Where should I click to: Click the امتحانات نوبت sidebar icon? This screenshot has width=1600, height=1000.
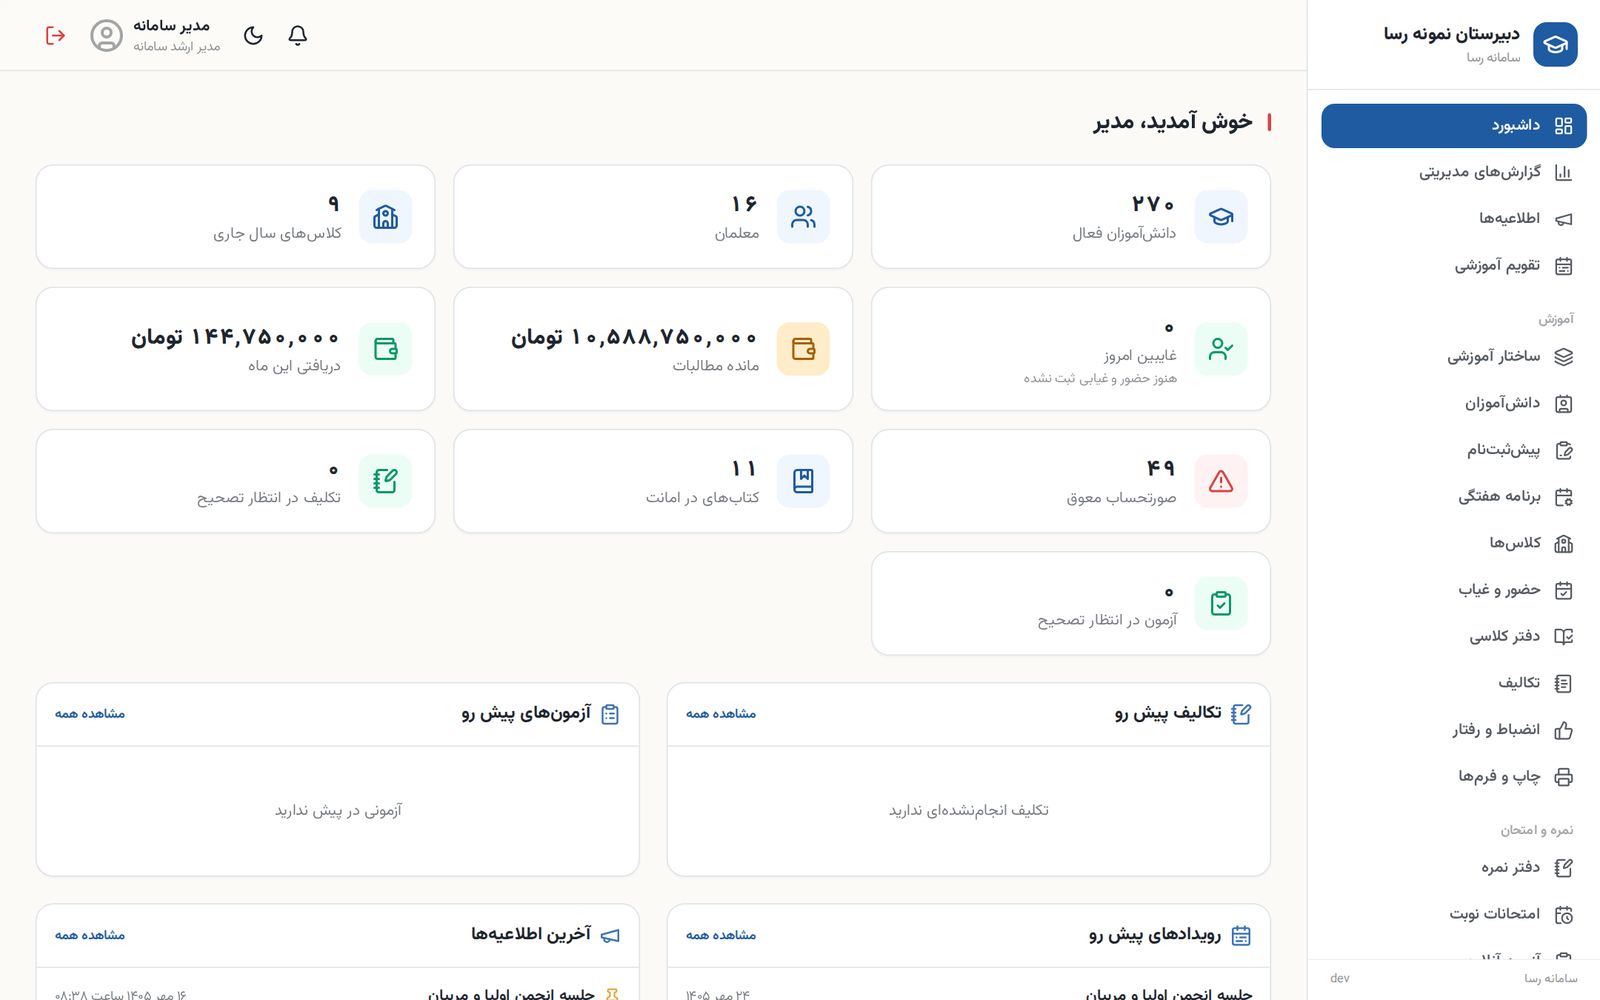pyautogui.click(x=1564, y=915)
